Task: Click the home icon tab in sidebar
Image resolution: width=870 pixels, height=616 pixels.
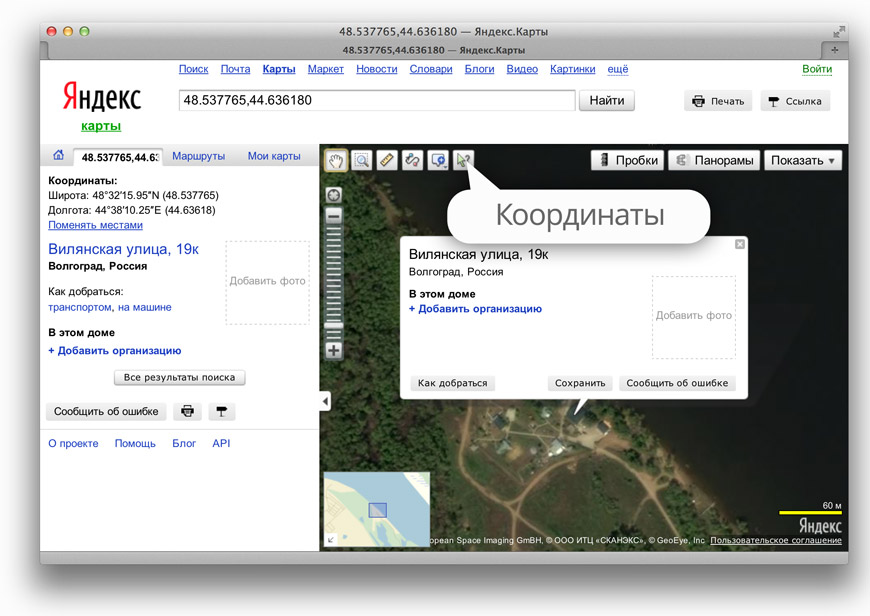Action: (x=58, y=155)
